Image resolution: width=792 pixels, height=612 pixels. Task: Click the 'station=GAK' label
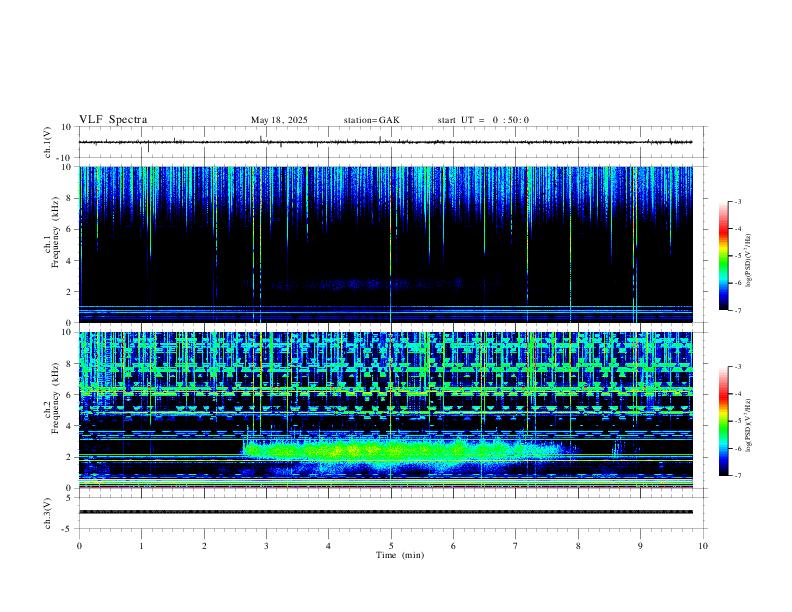371,120
